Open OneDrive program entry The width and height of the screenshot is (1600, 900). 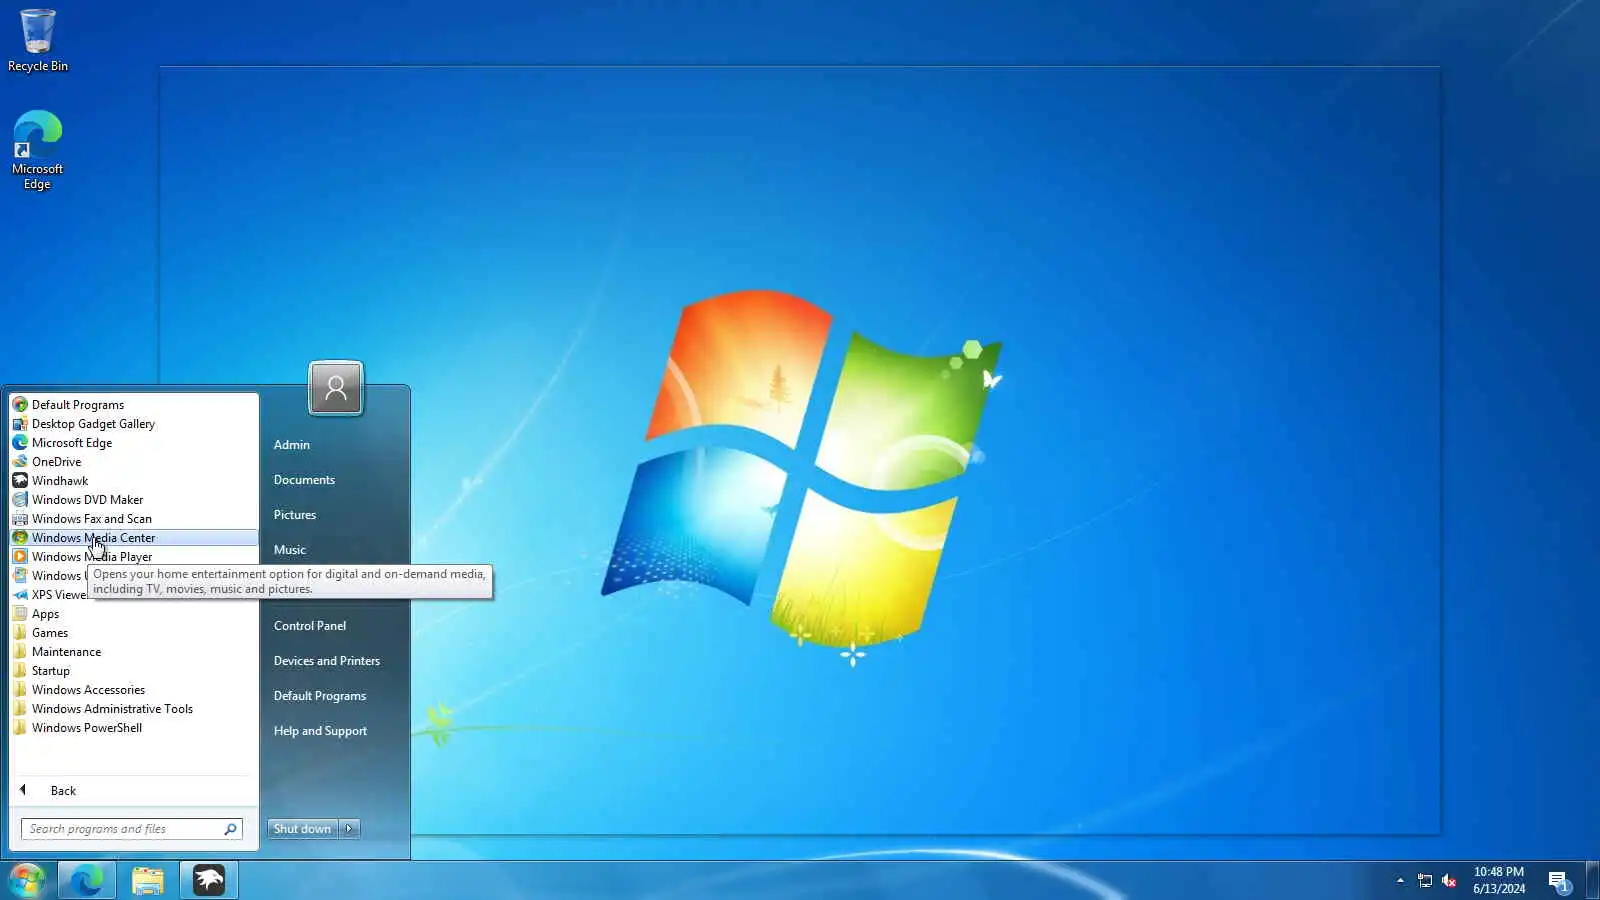click(x=134, y=462)
